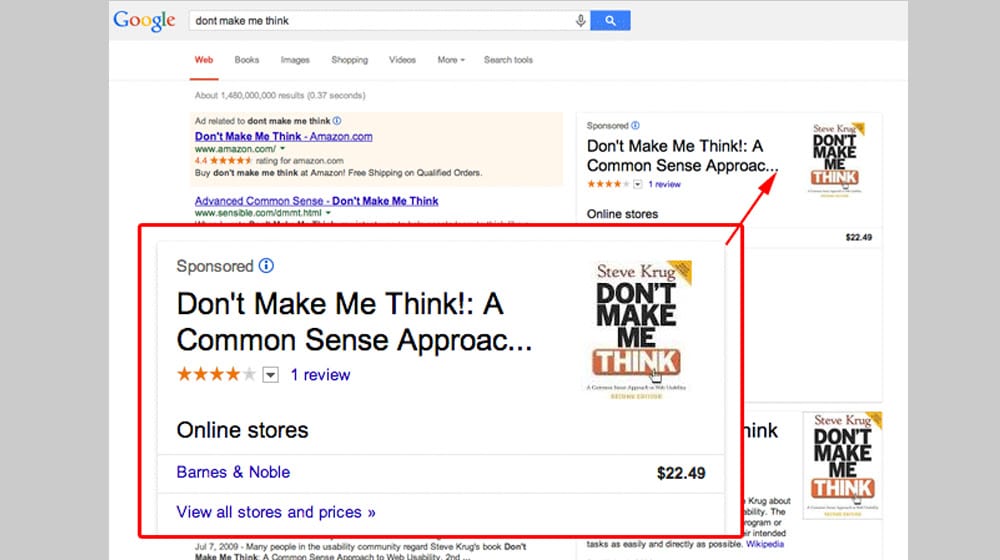Click the '$22.49' price in the enlarged callout

coord(681,473)
